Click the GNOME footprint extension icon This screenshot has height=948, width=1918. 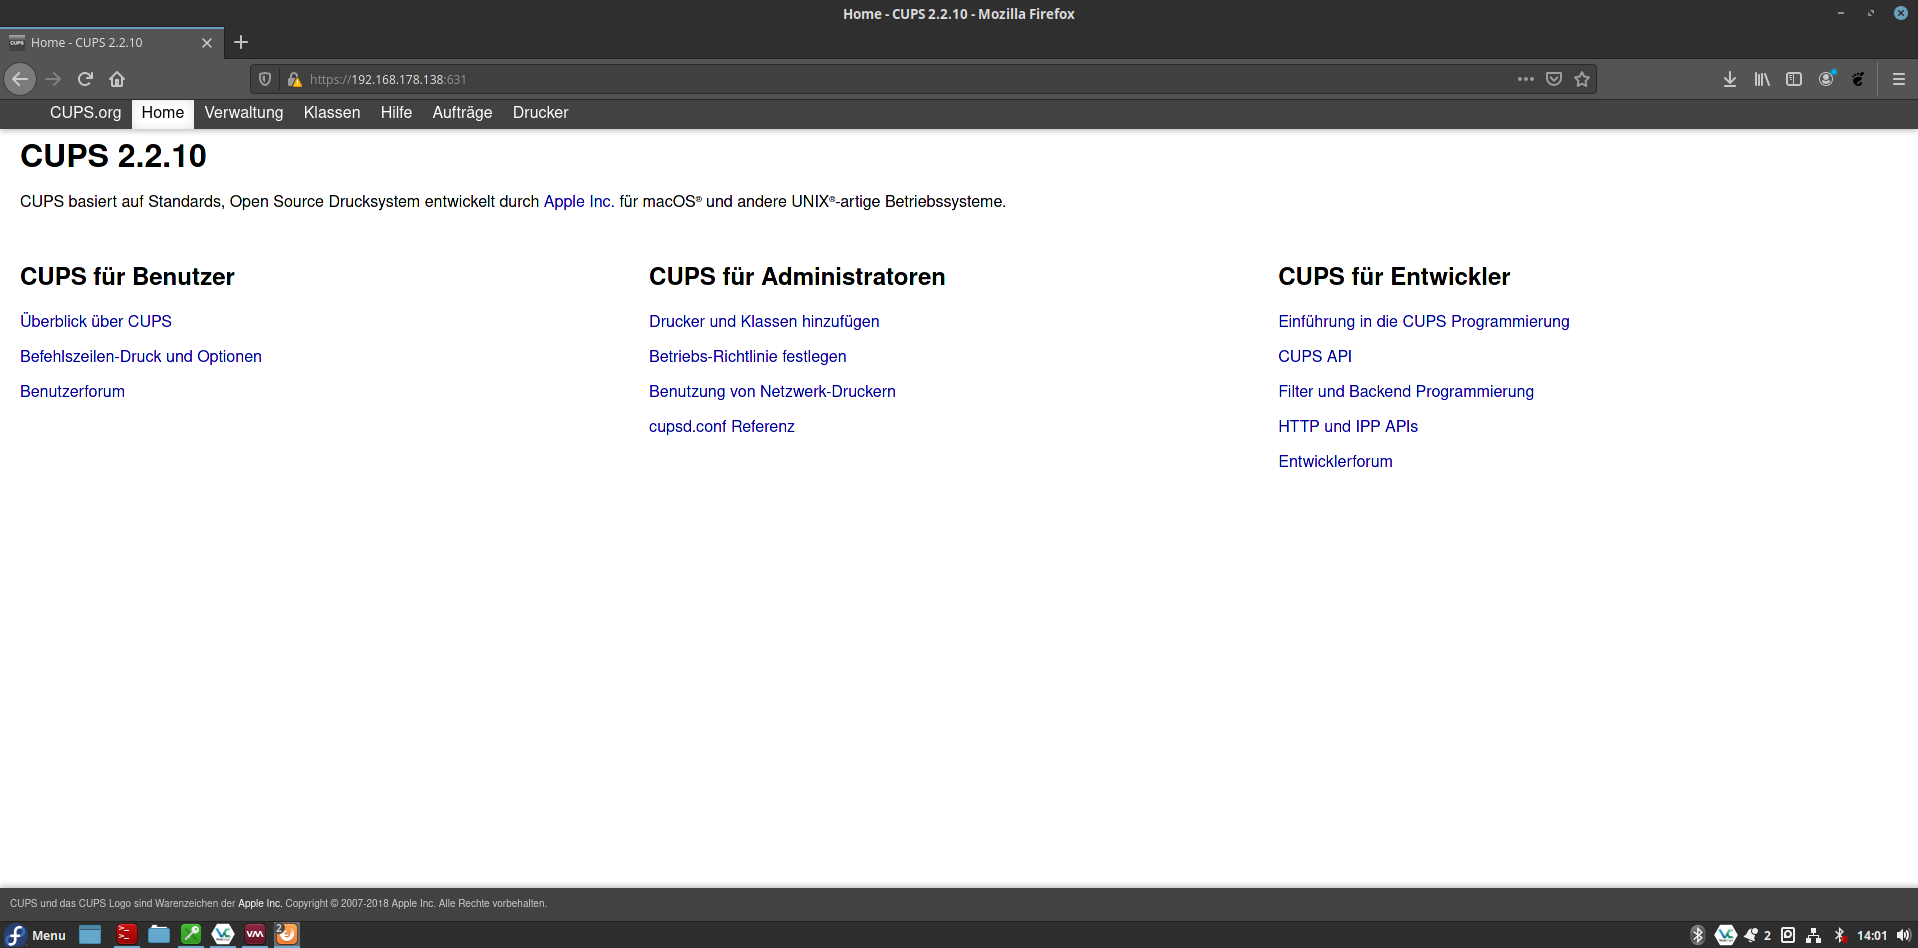click(x=1858, y=79)
